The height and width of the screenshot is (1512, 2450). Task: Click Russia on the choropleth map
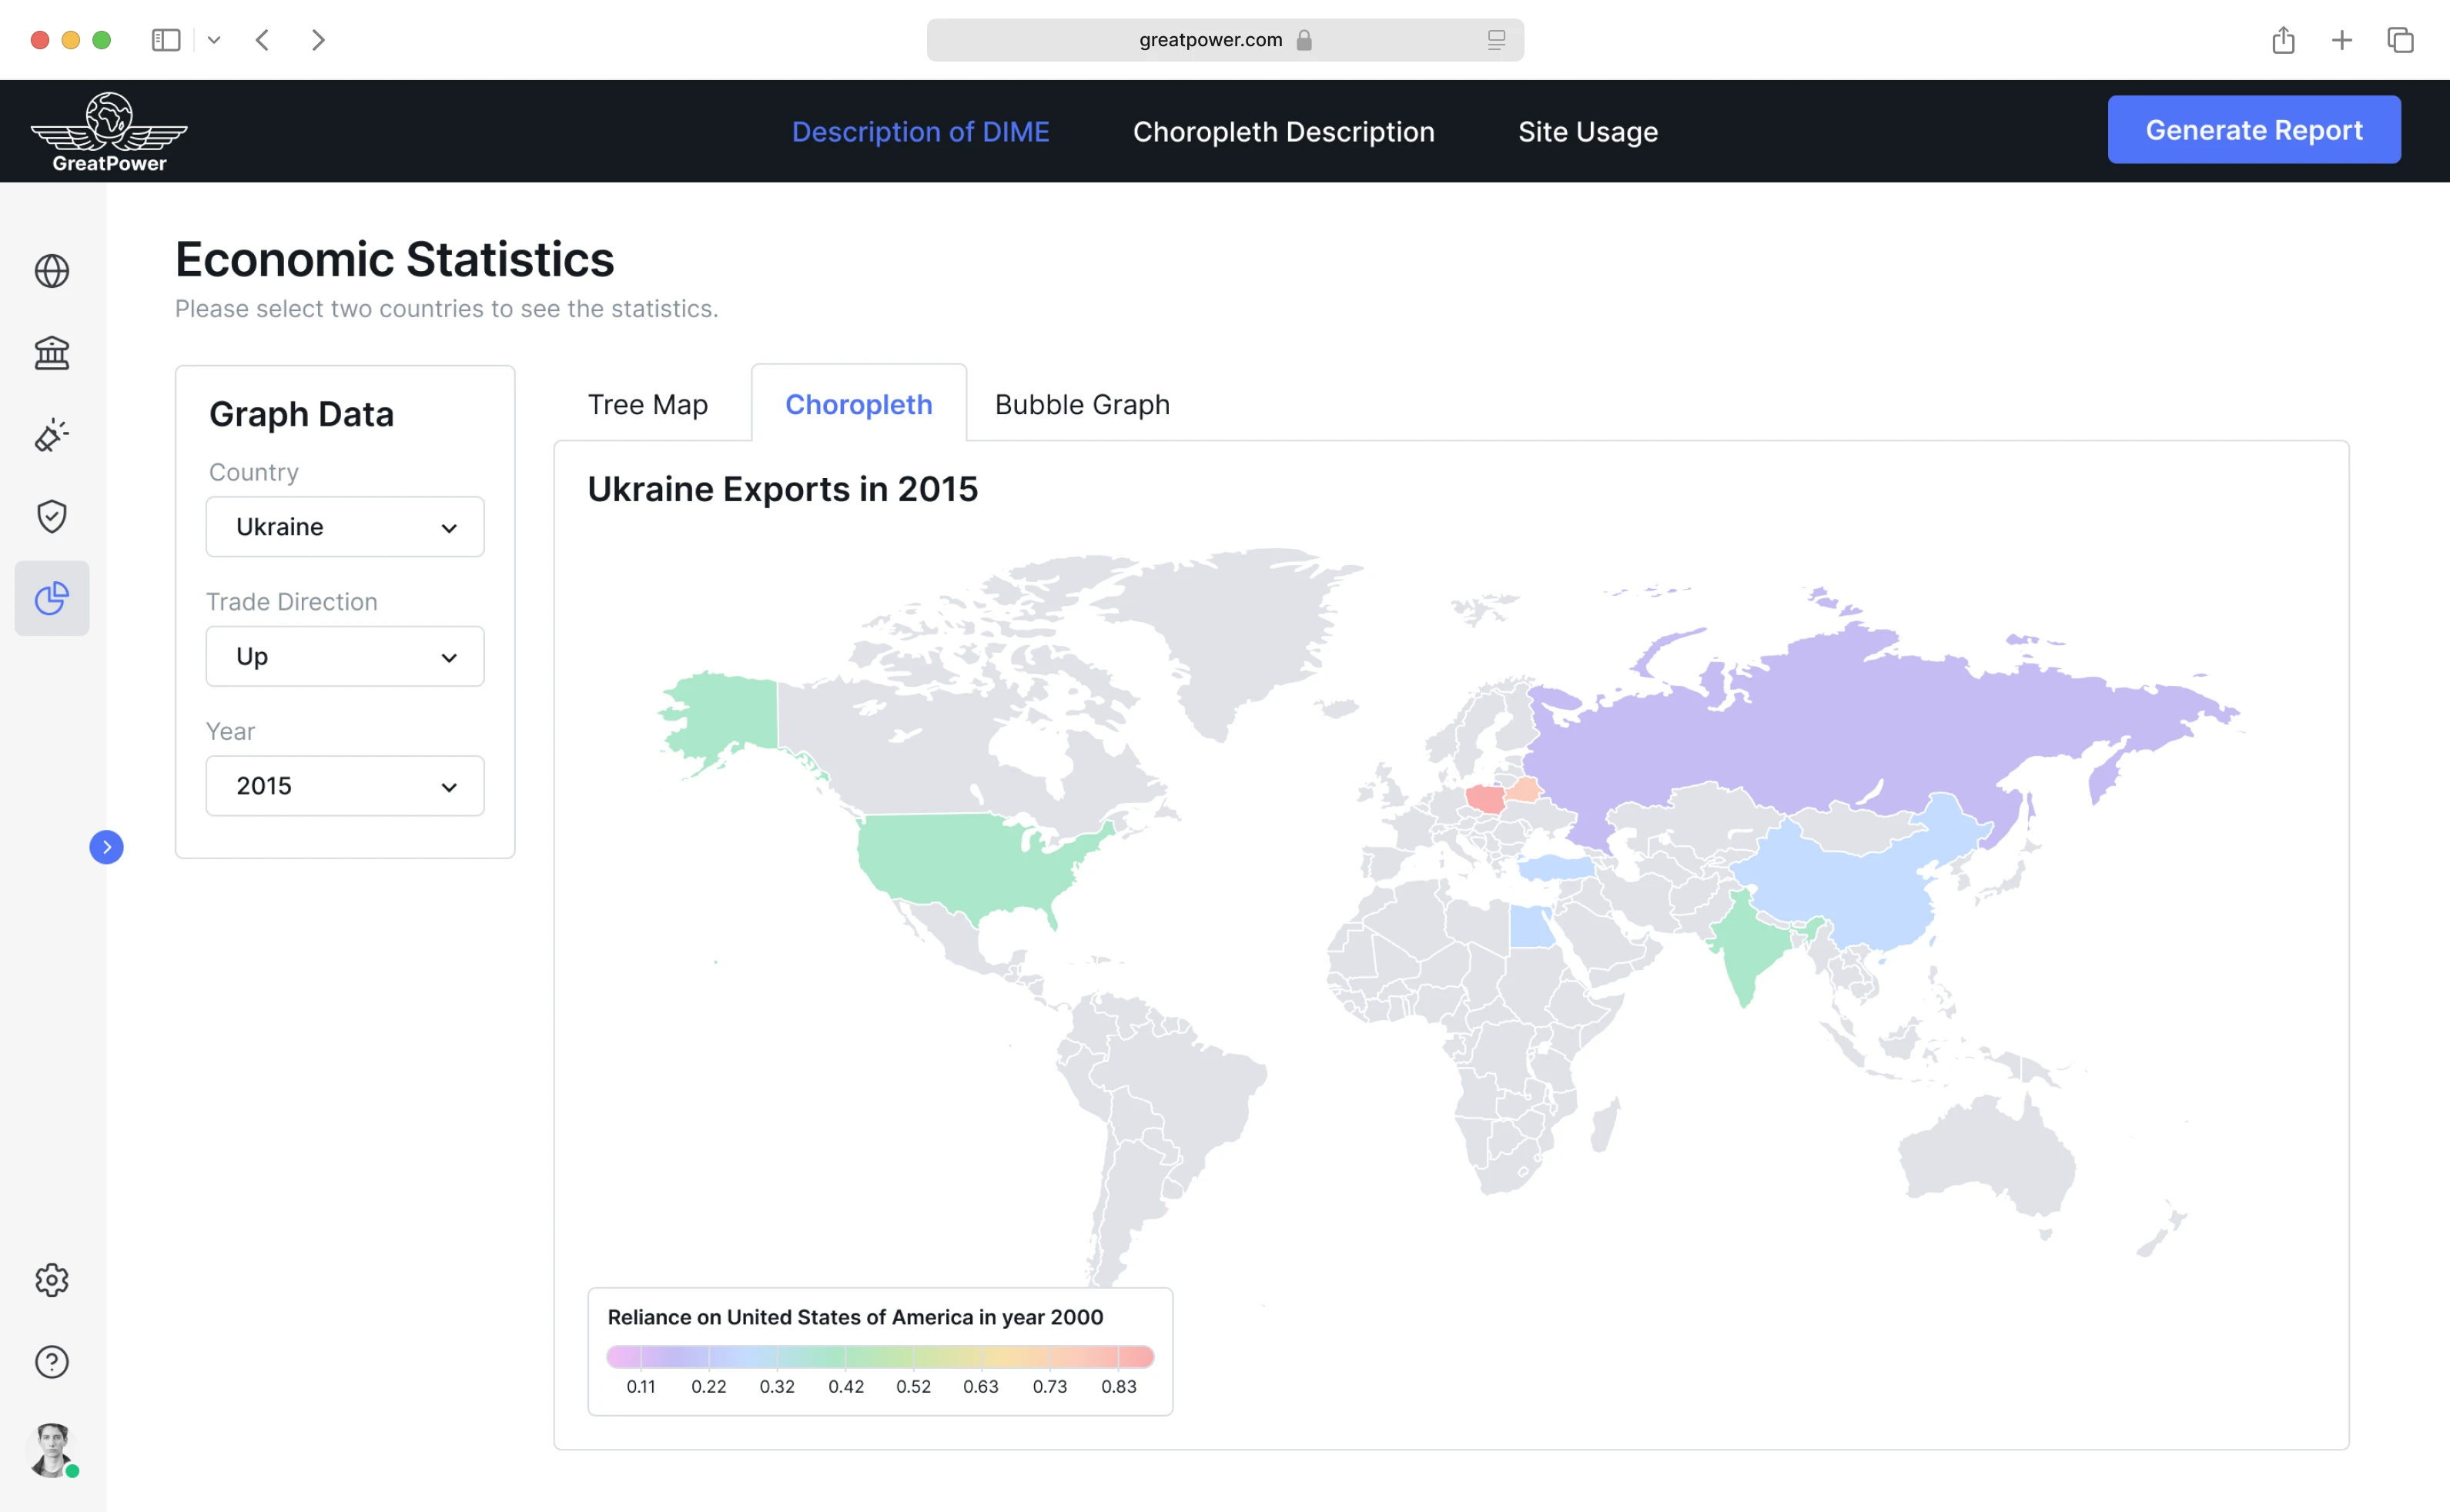[1850, 720]
